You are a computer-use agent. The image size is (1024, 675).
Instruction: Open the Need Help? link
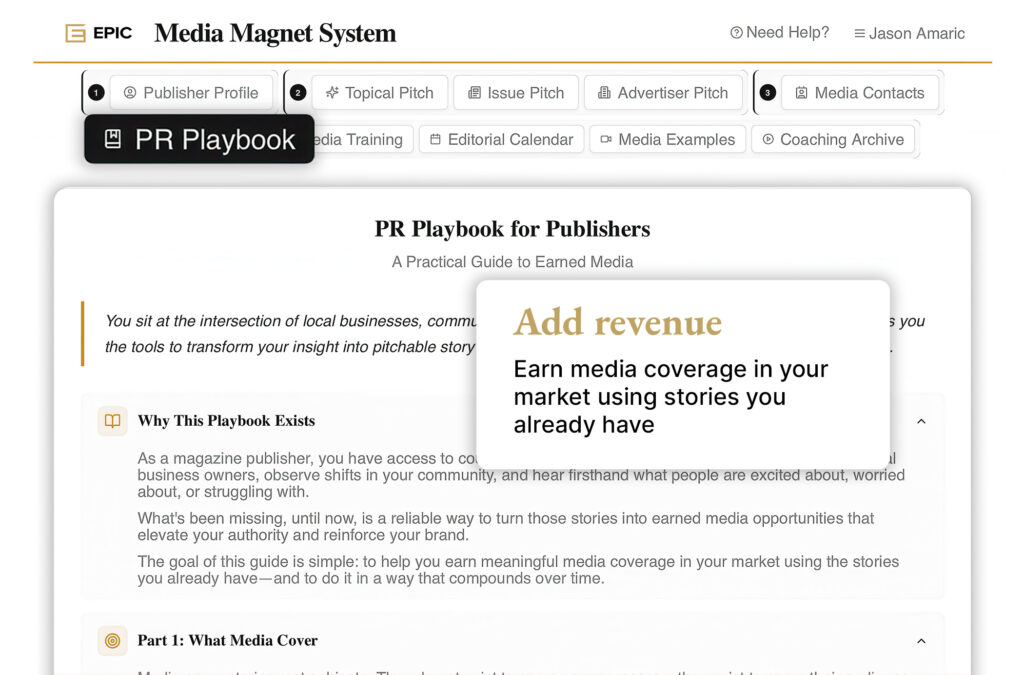pos(779,33)
